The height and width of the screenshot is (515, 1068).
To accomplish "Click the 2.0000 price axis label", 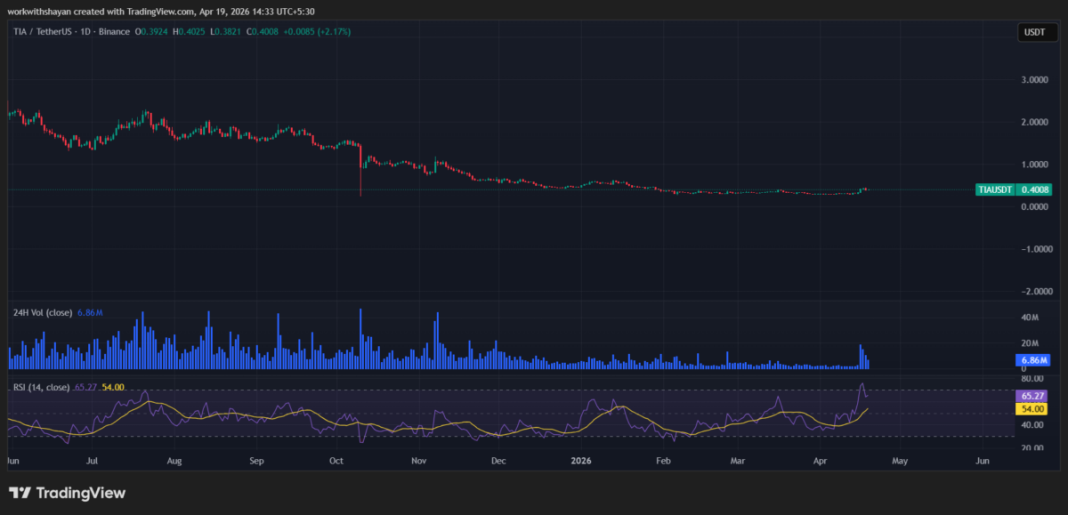I will click(1033, 121).
